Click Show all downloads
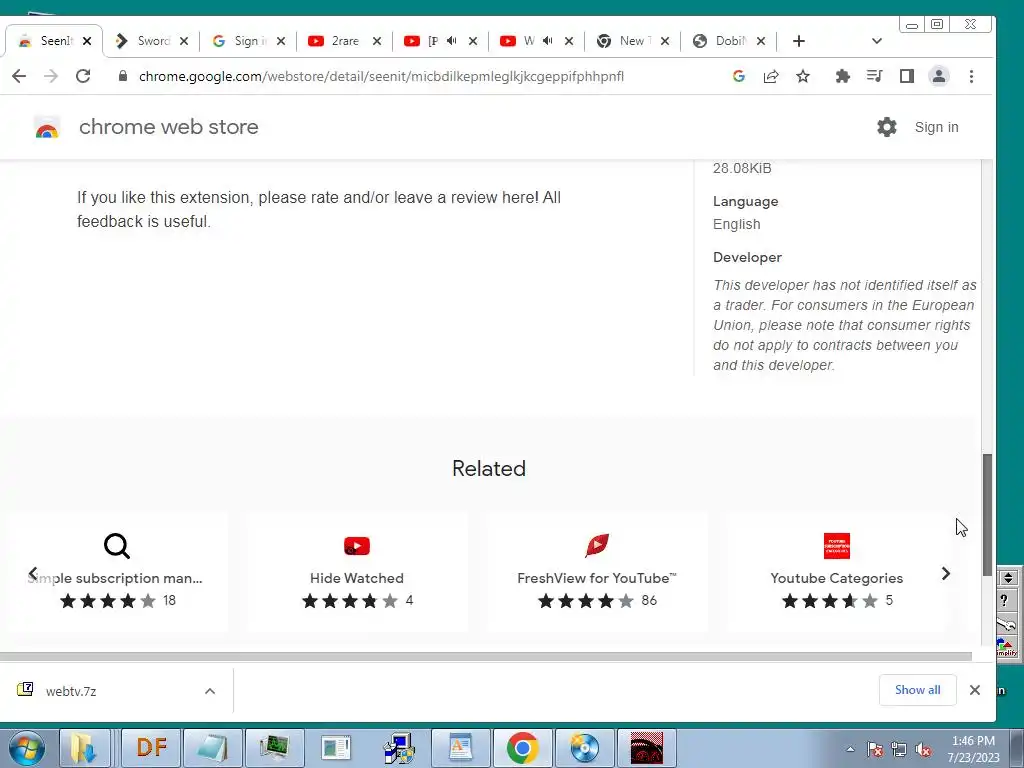The image size is (1024, 768). click(x=918, y=690)
